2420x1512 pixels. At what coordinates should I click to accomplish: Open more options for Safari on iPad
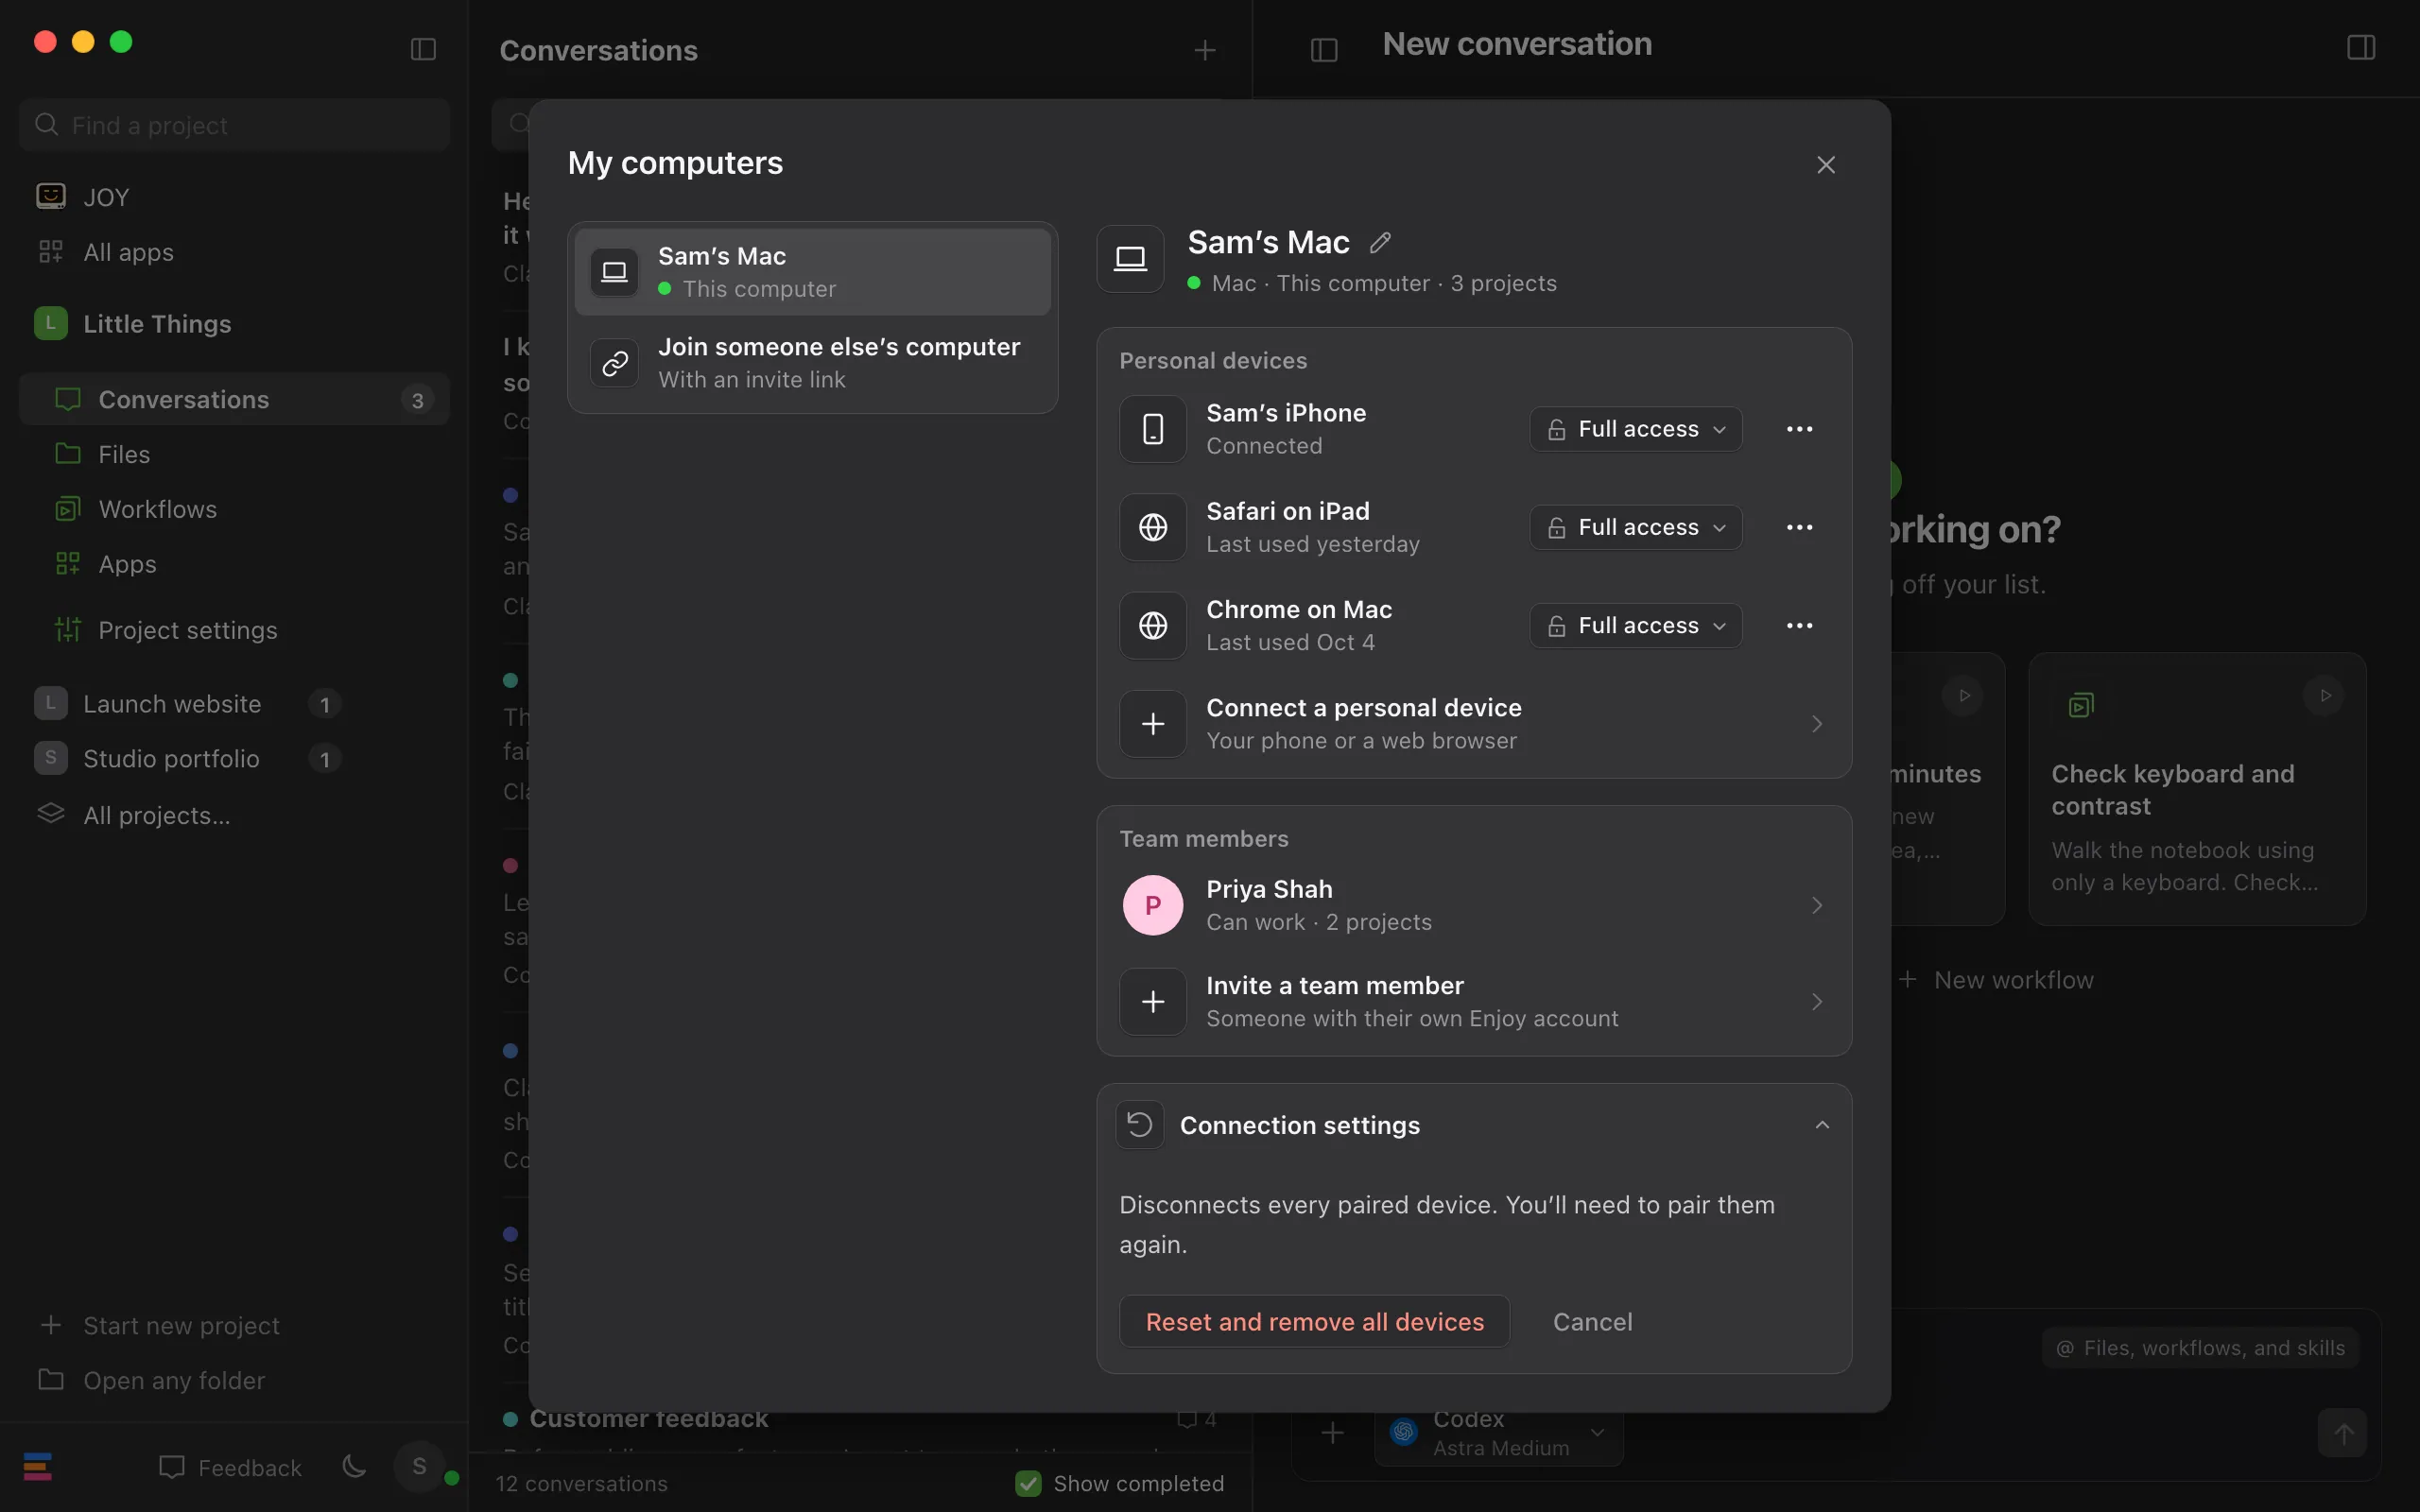pos(1799,527)
